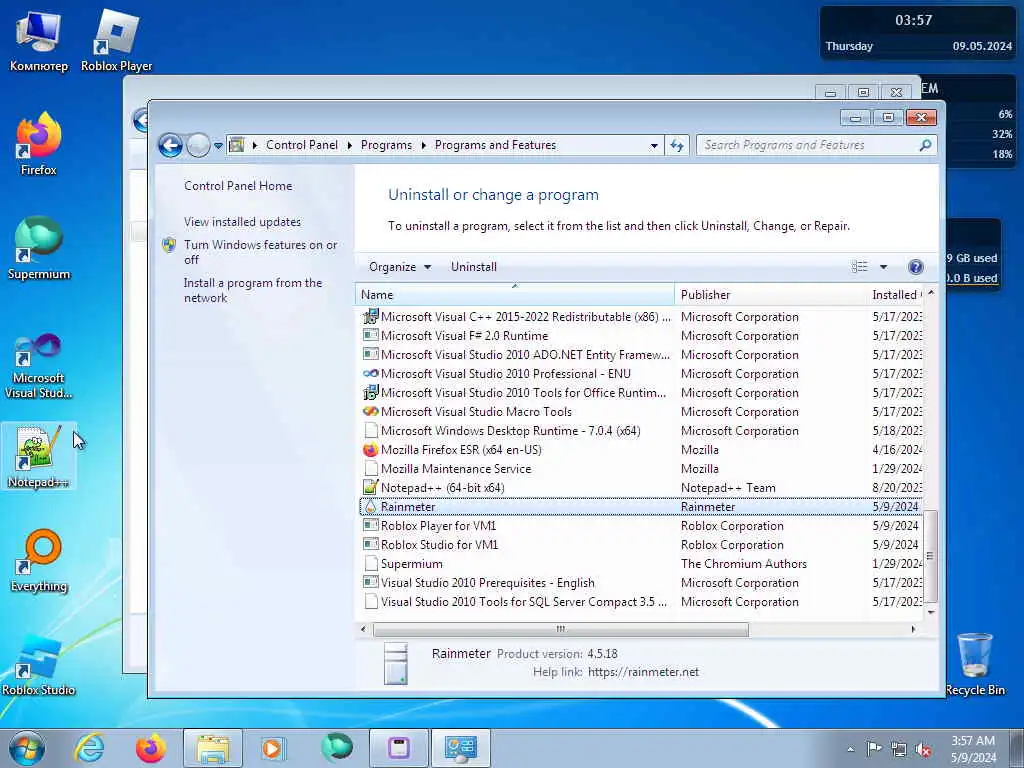Select Mozilla Firefox ESR entry
This screenshot has width=1024, height=768.
click(640, 449)
